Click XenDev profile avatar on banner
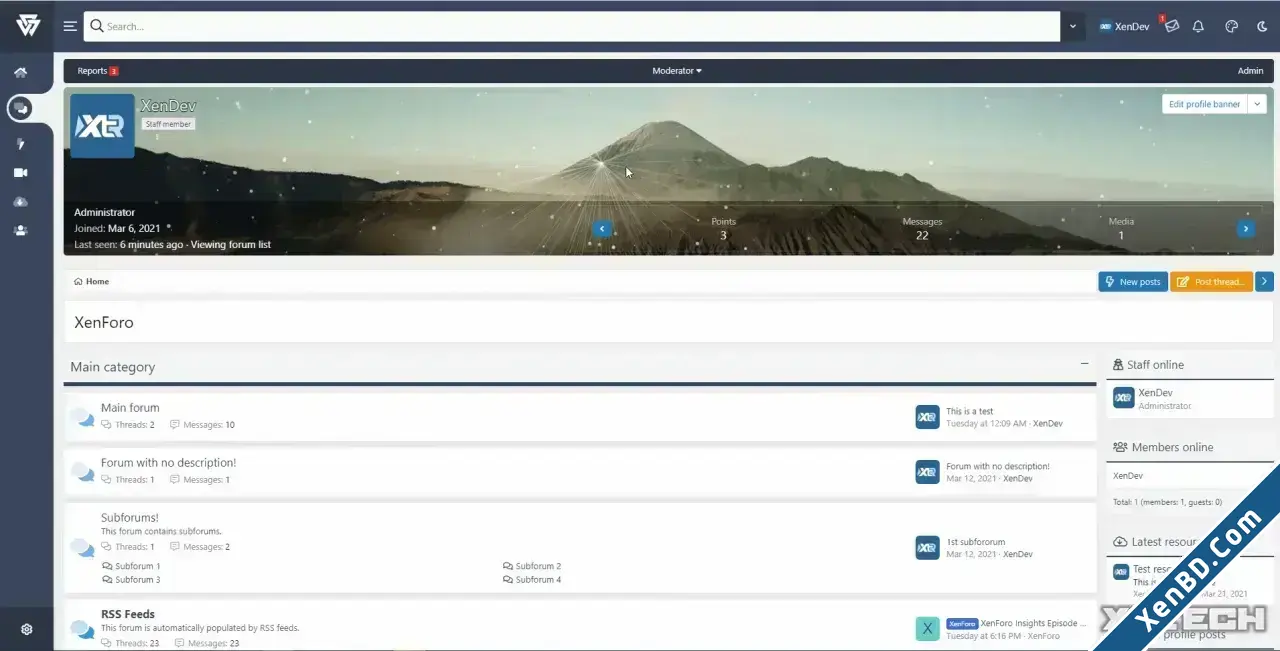 [x=102, y=126]
